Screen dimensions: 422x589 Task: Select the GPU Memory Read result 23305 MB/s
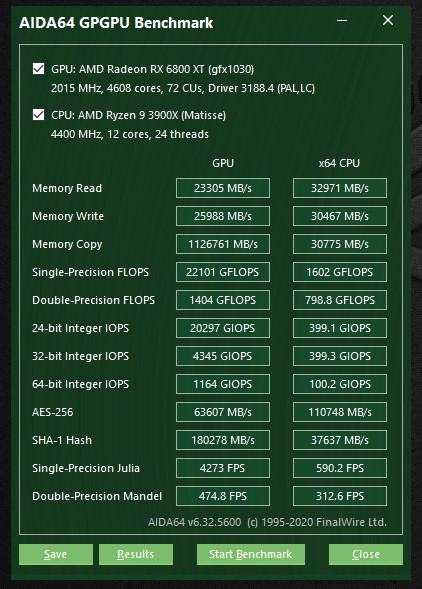point(223,188)
